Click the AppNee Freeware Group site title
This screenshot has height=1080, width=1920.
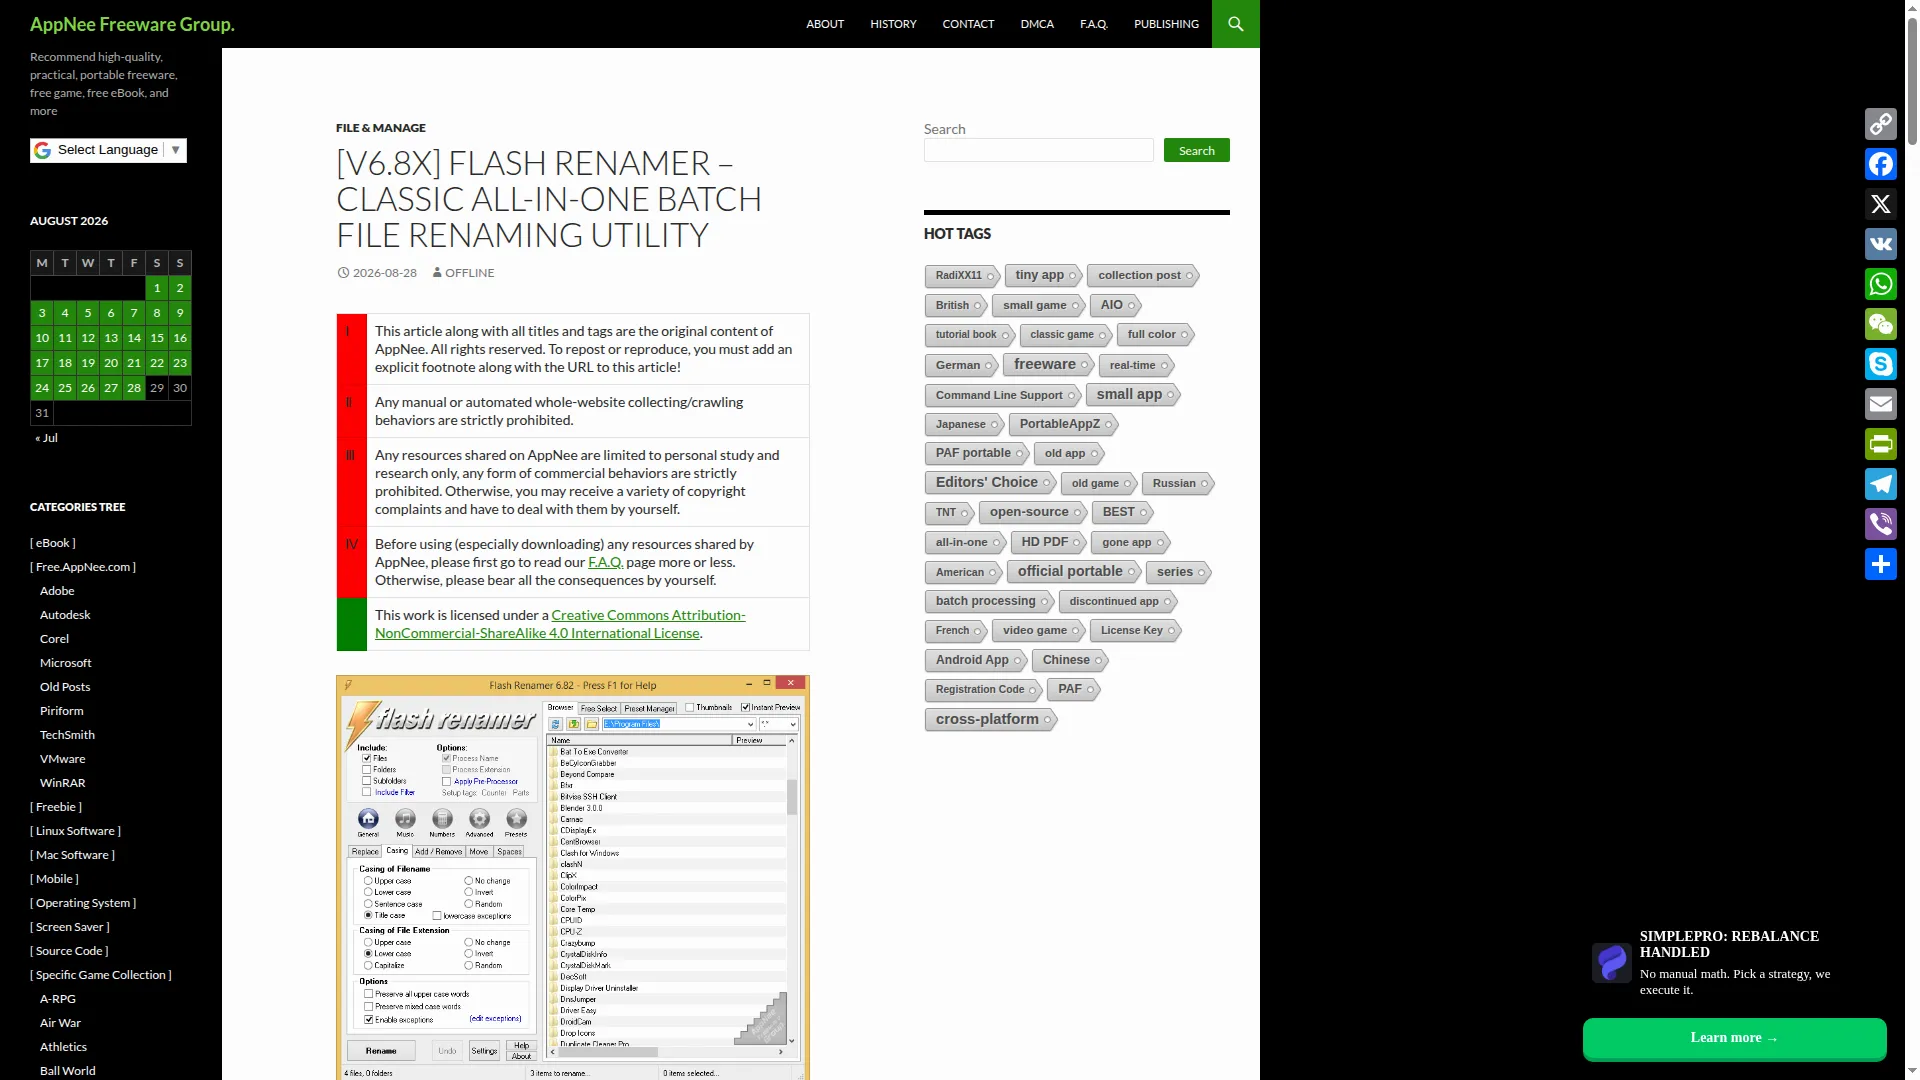tap(132, 24)
